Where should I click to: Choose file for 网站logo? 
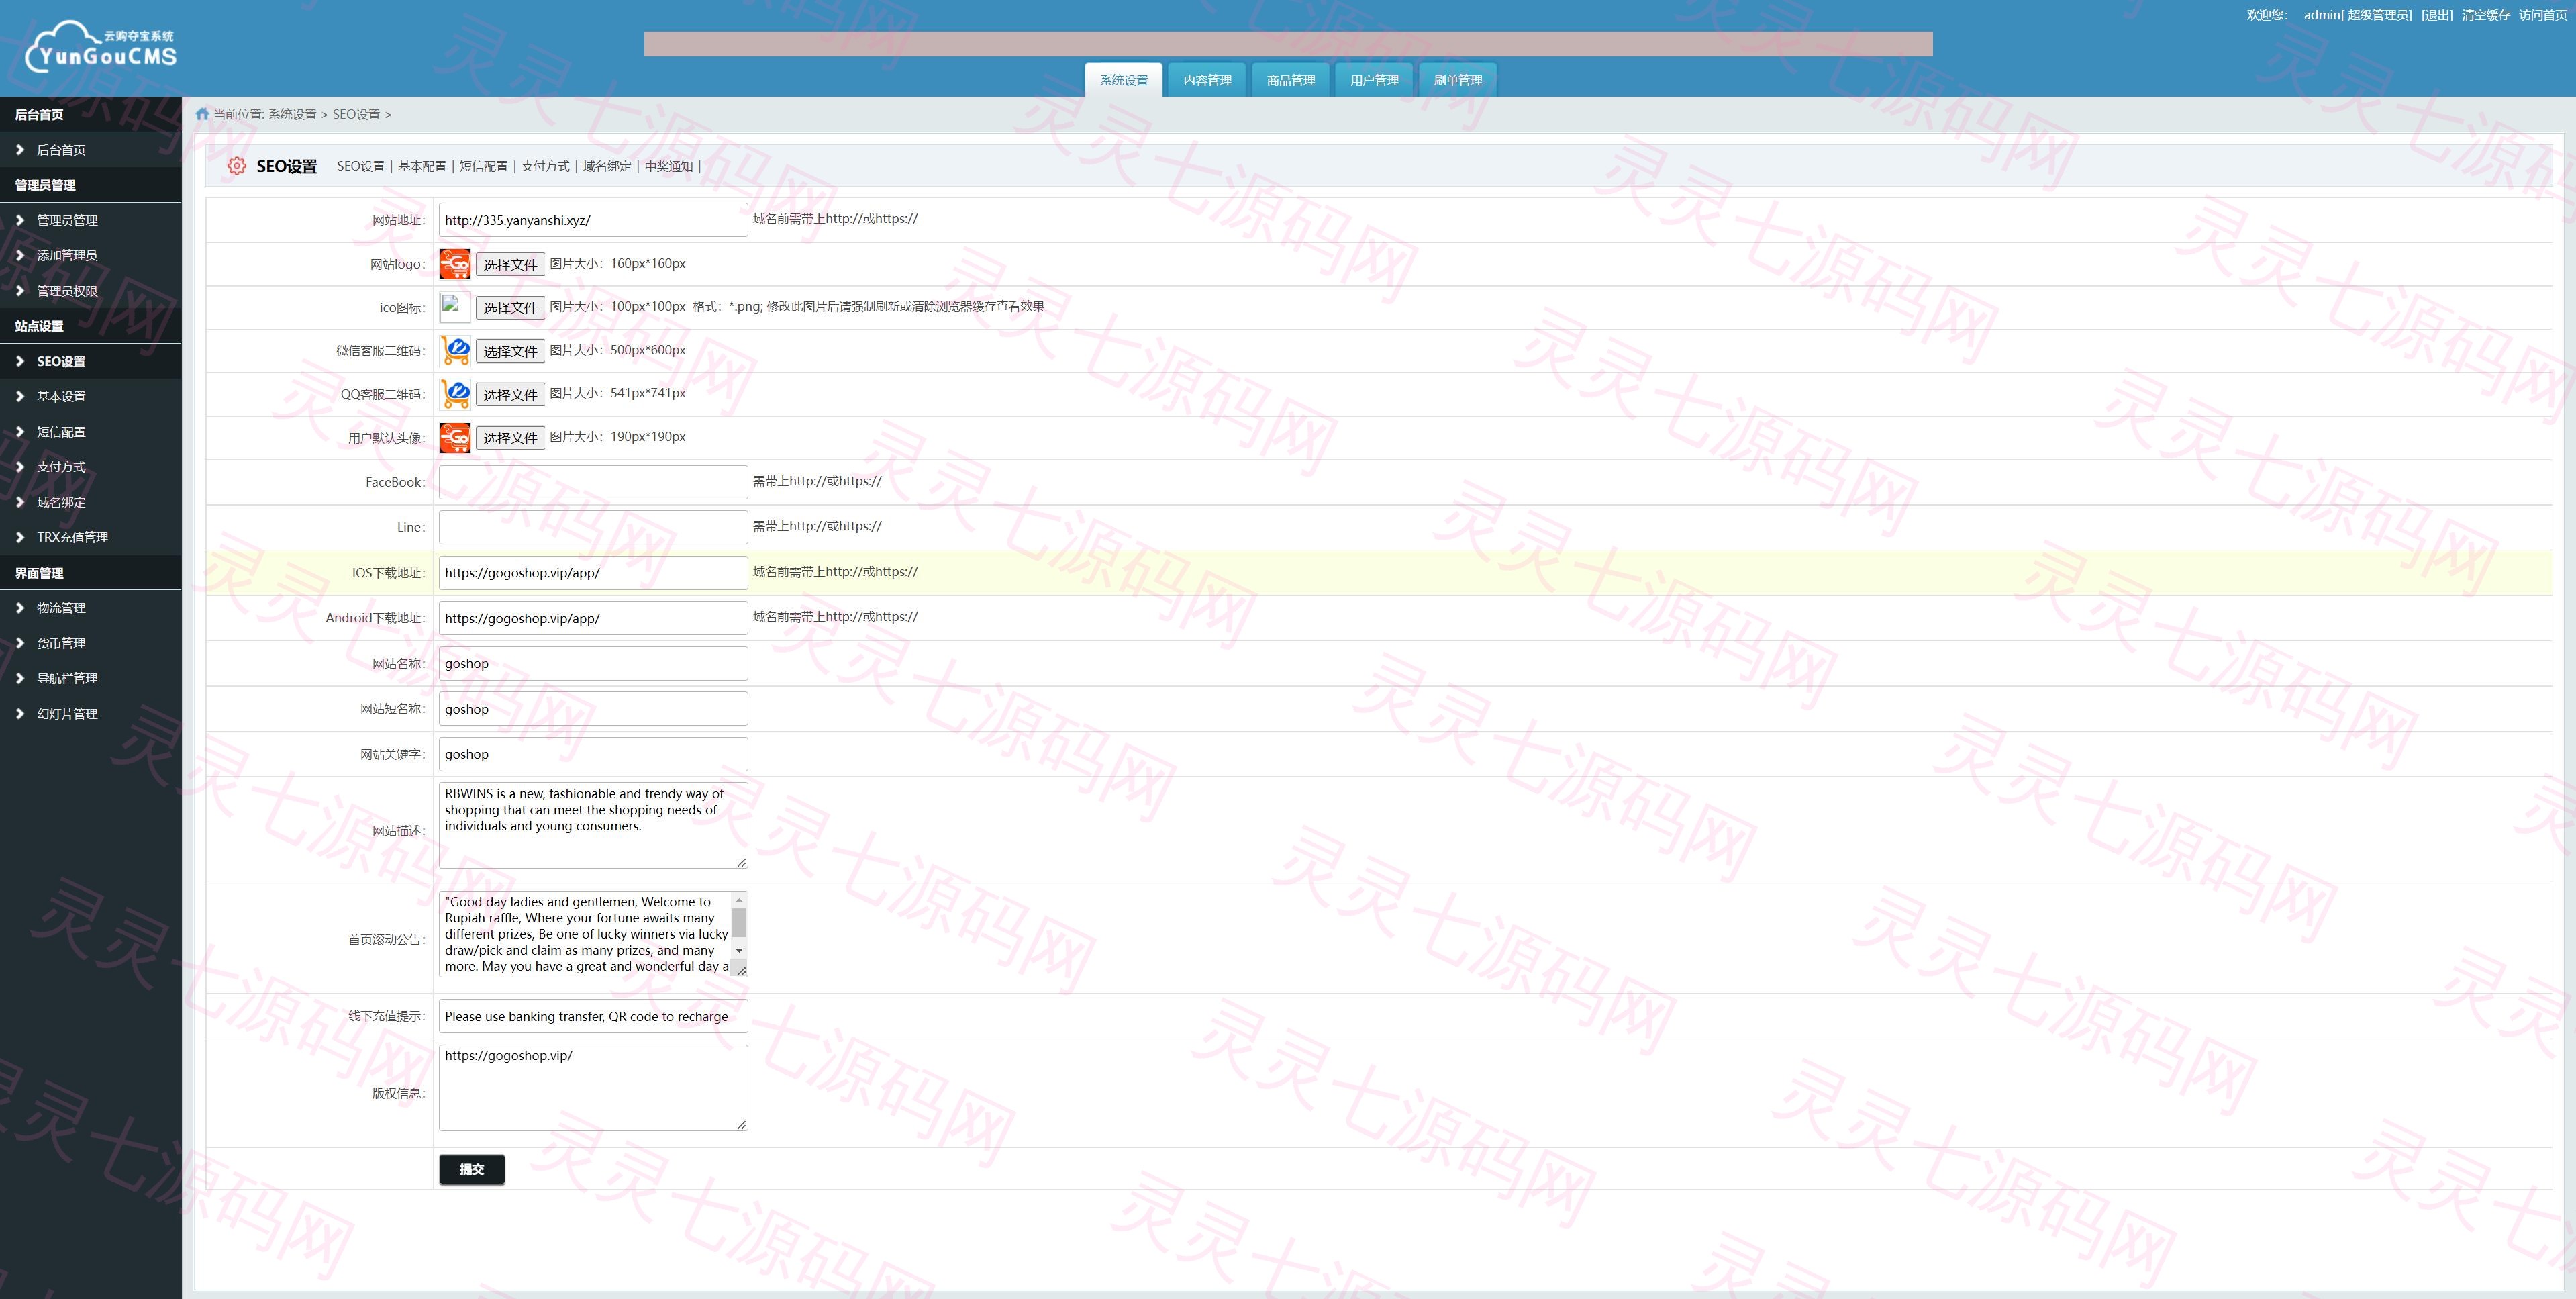[510, 265]
